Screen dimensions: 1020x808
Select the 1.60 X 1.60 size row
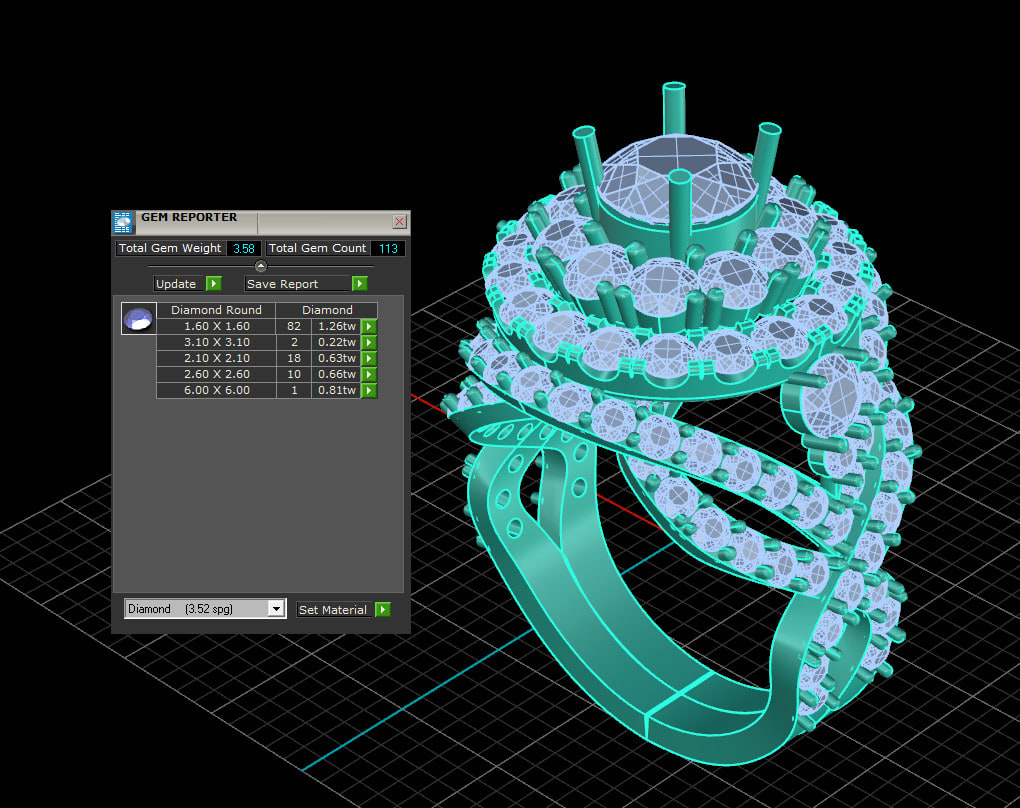(216, 326)
